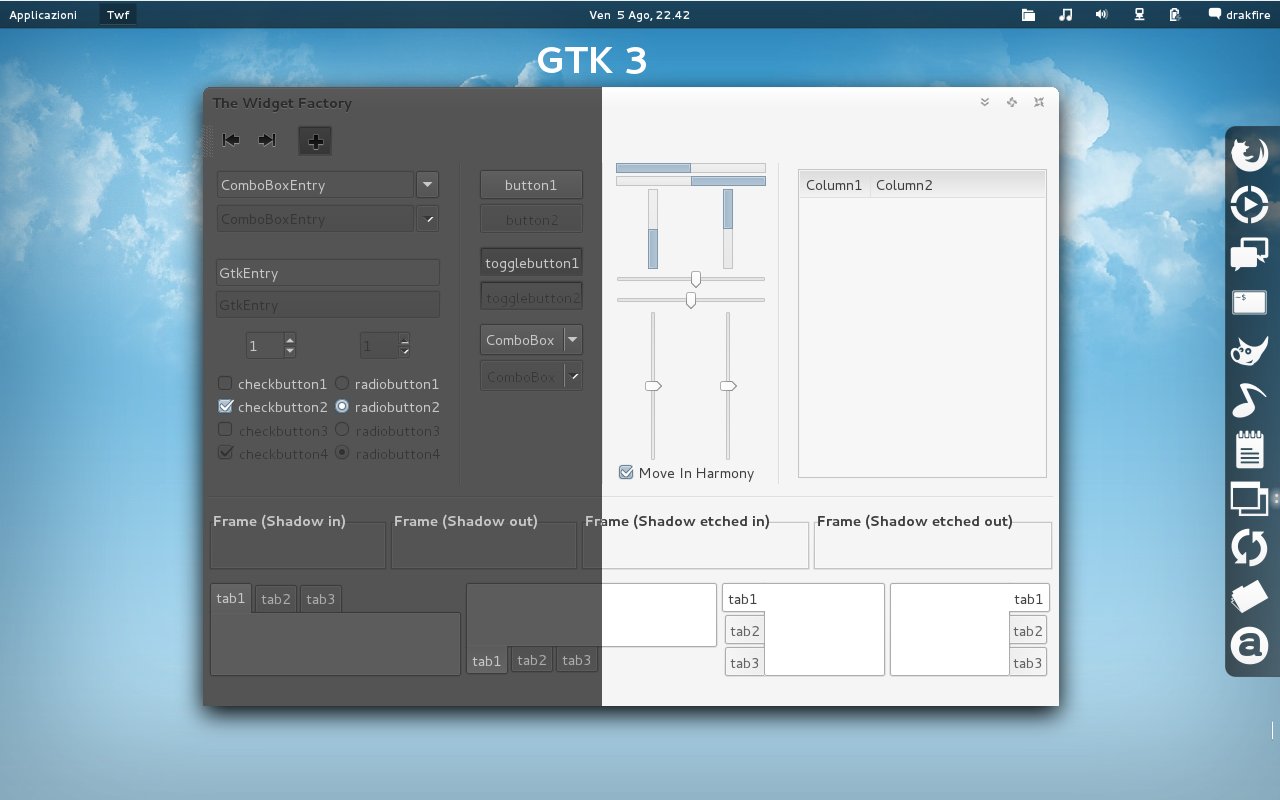Switch to tab2 in the top-tabbed notebook
The height and width of the screenshot is (800, 1280).
(275, 599)
